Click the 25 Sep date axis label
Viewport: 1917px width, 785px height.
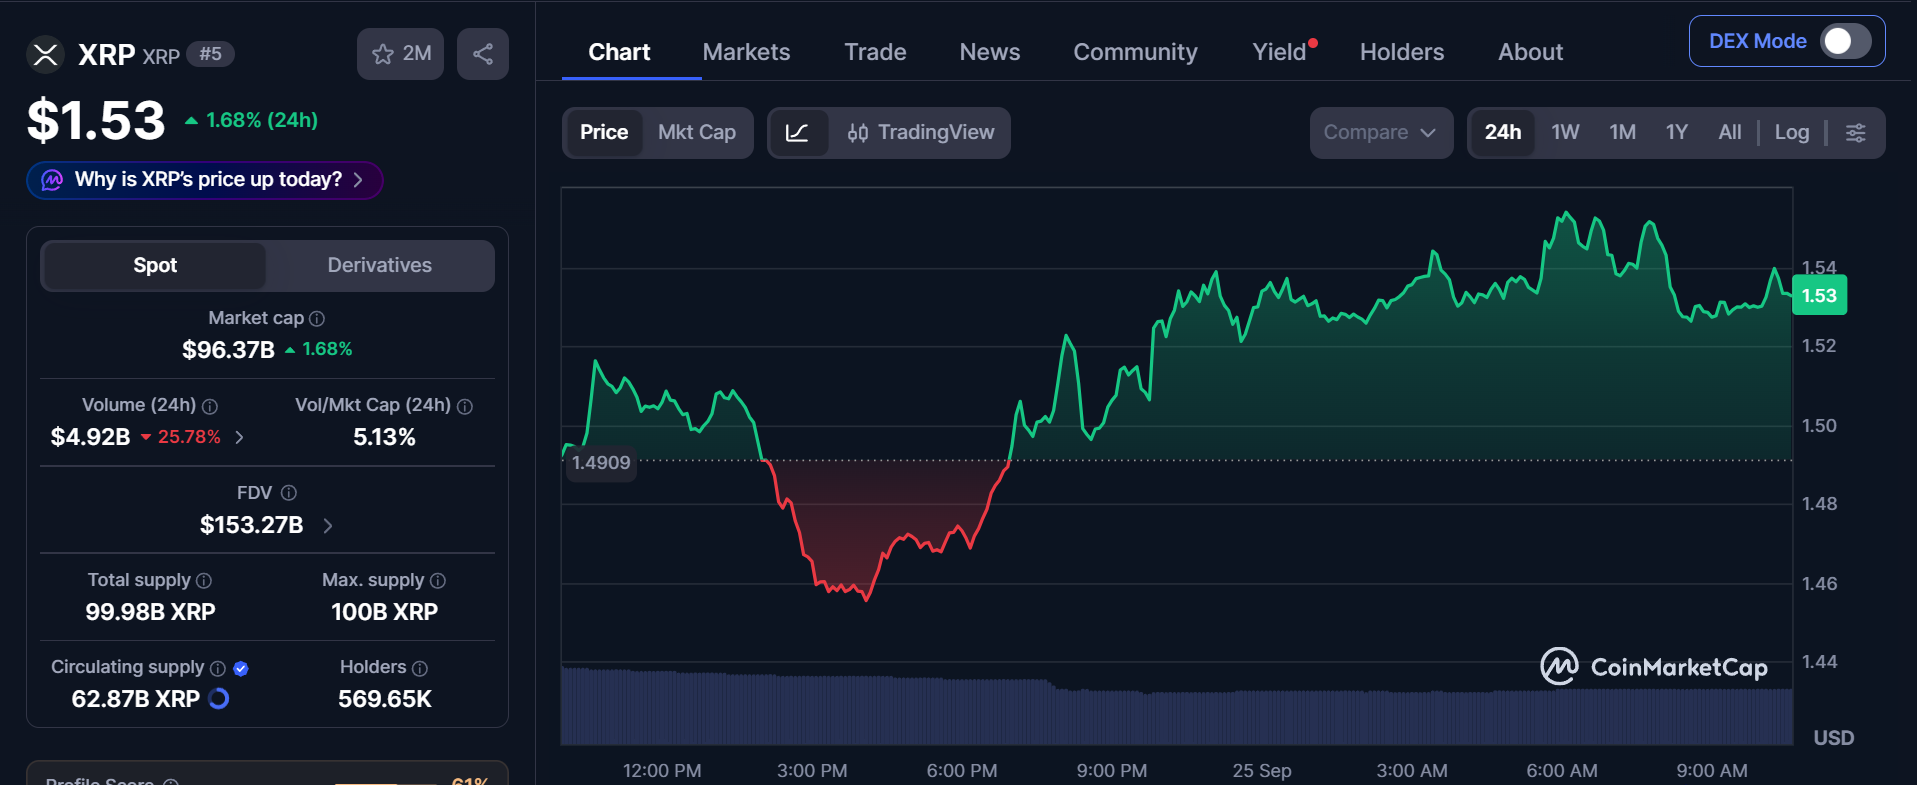point(1261,770)
